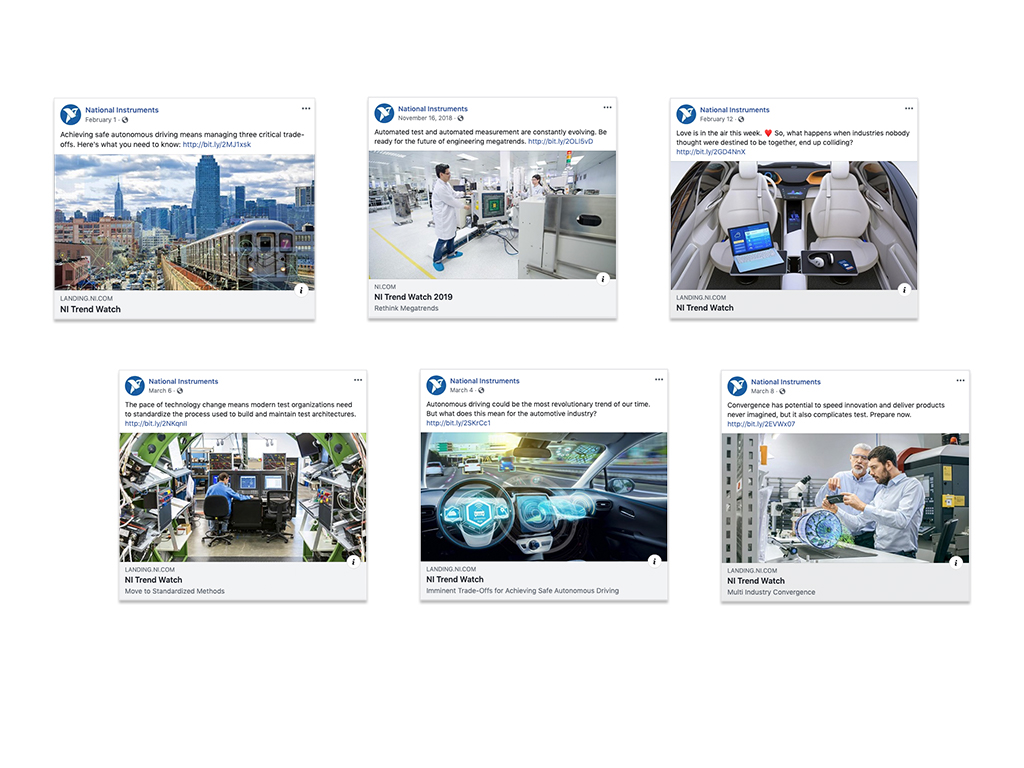Click the info icon on the control room image
This screenshot has width=1024, height=768.
coord(353,561)
